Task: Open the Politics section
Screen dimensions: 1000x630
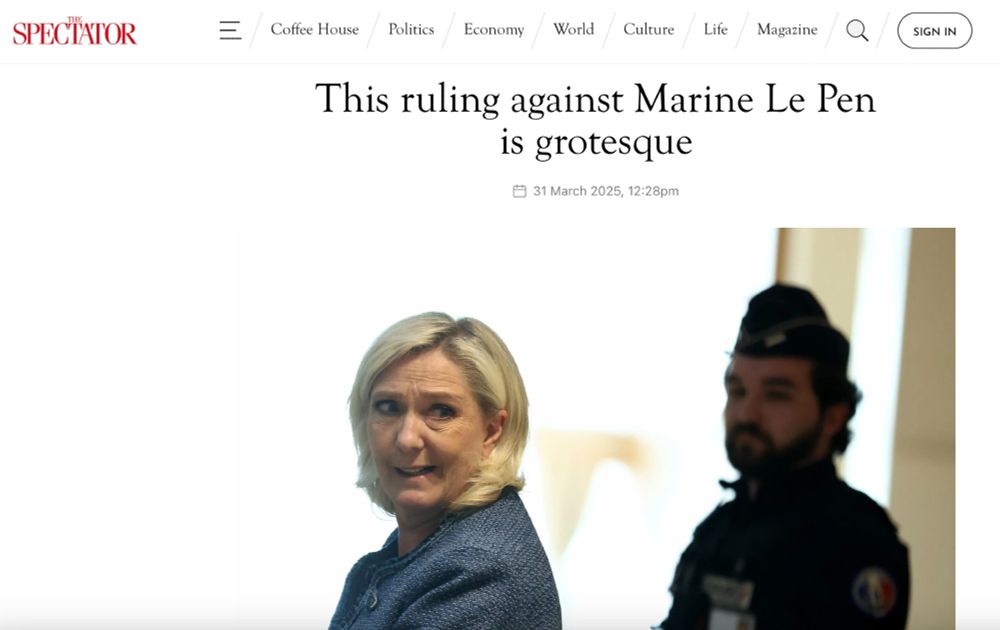Action: 411,29
